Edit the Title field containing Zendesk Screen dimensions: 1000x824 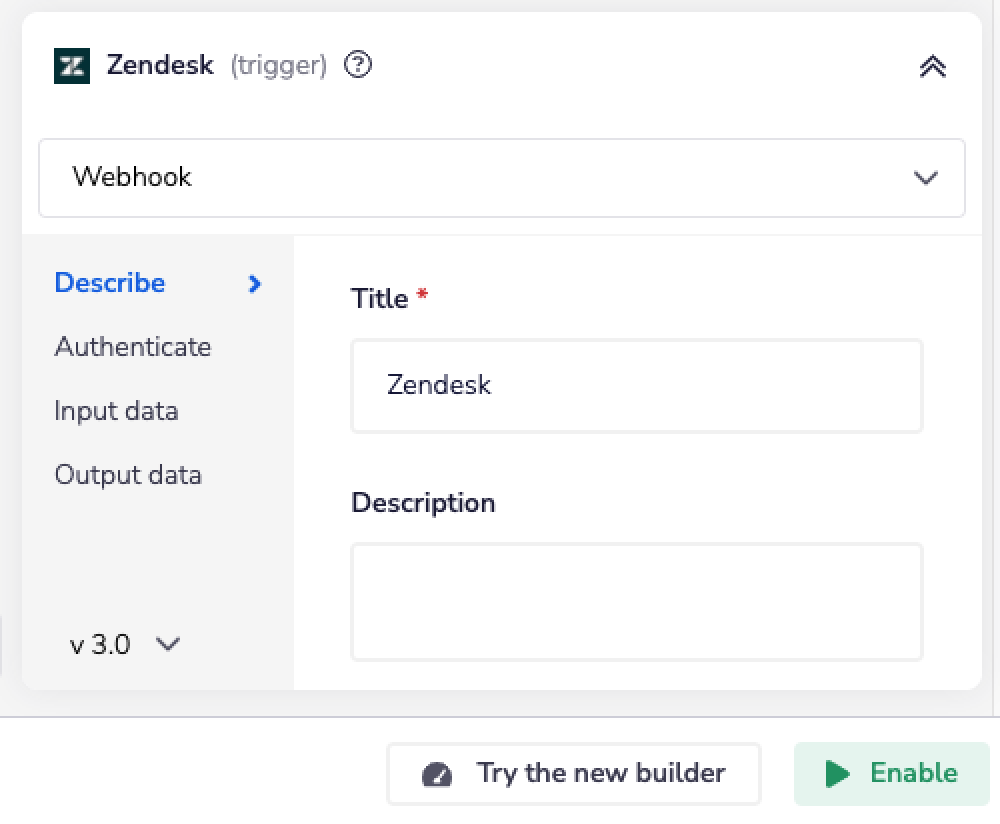coord(637,386)
